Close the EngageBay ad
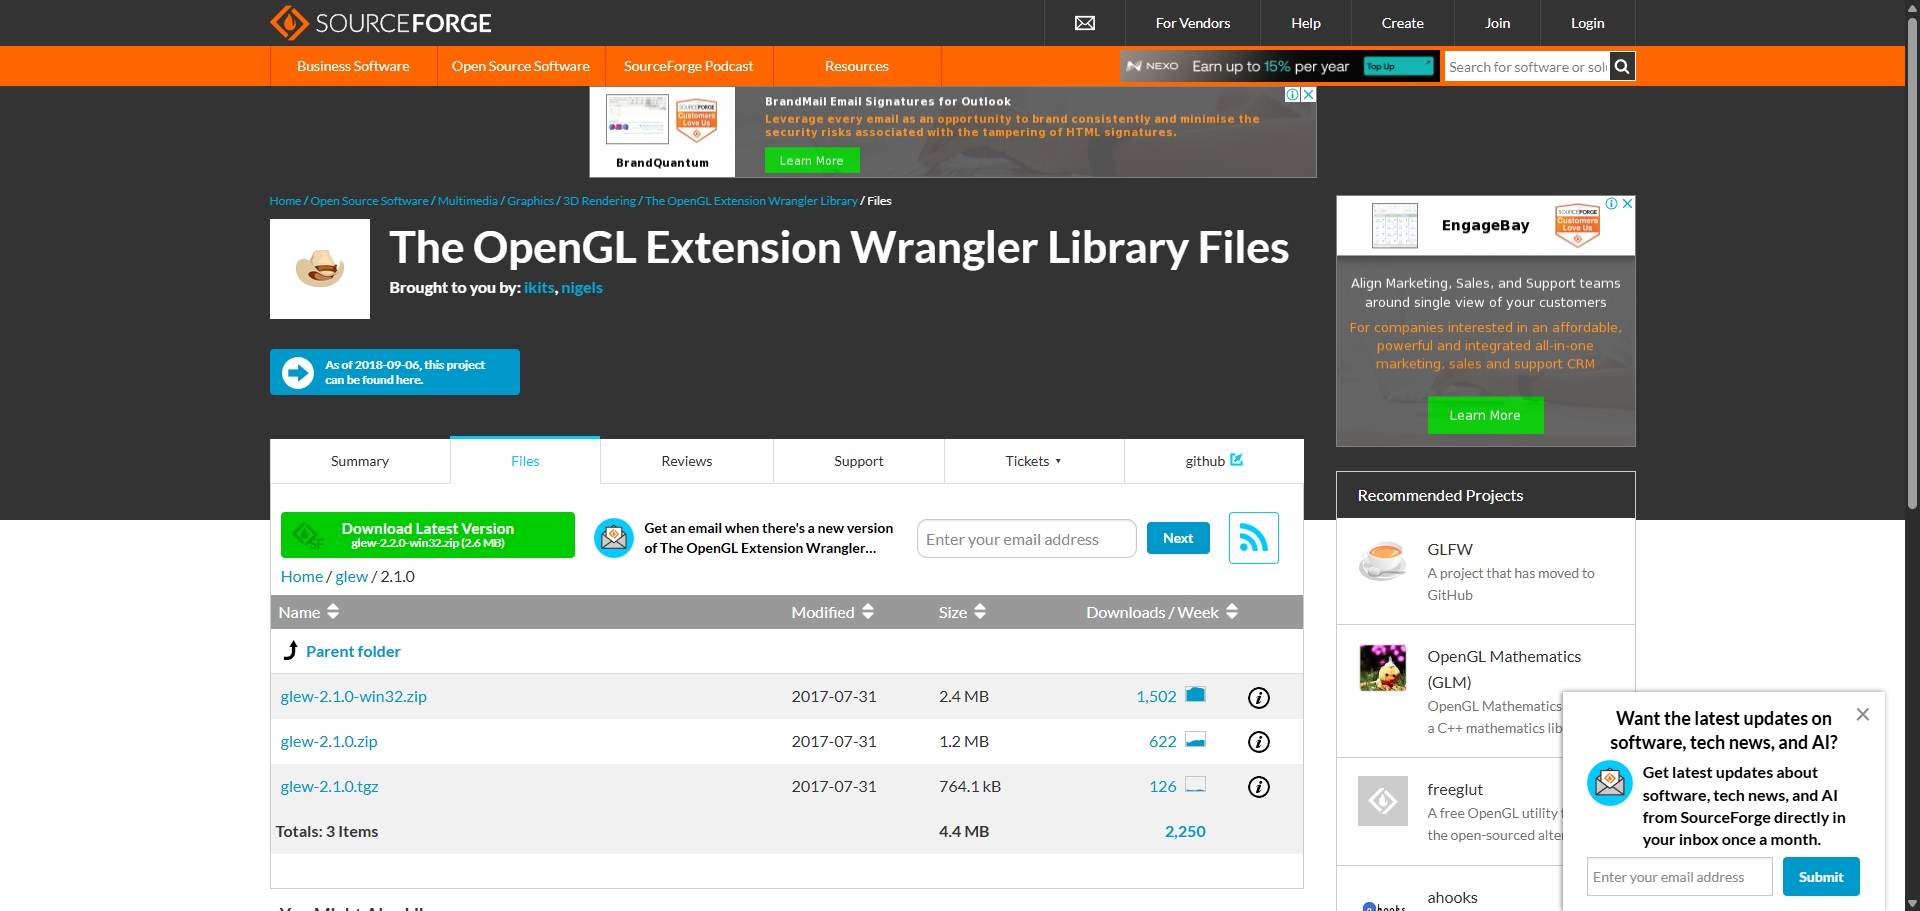This screenshot has width=1920, height=911. [x=1627, y=203]
